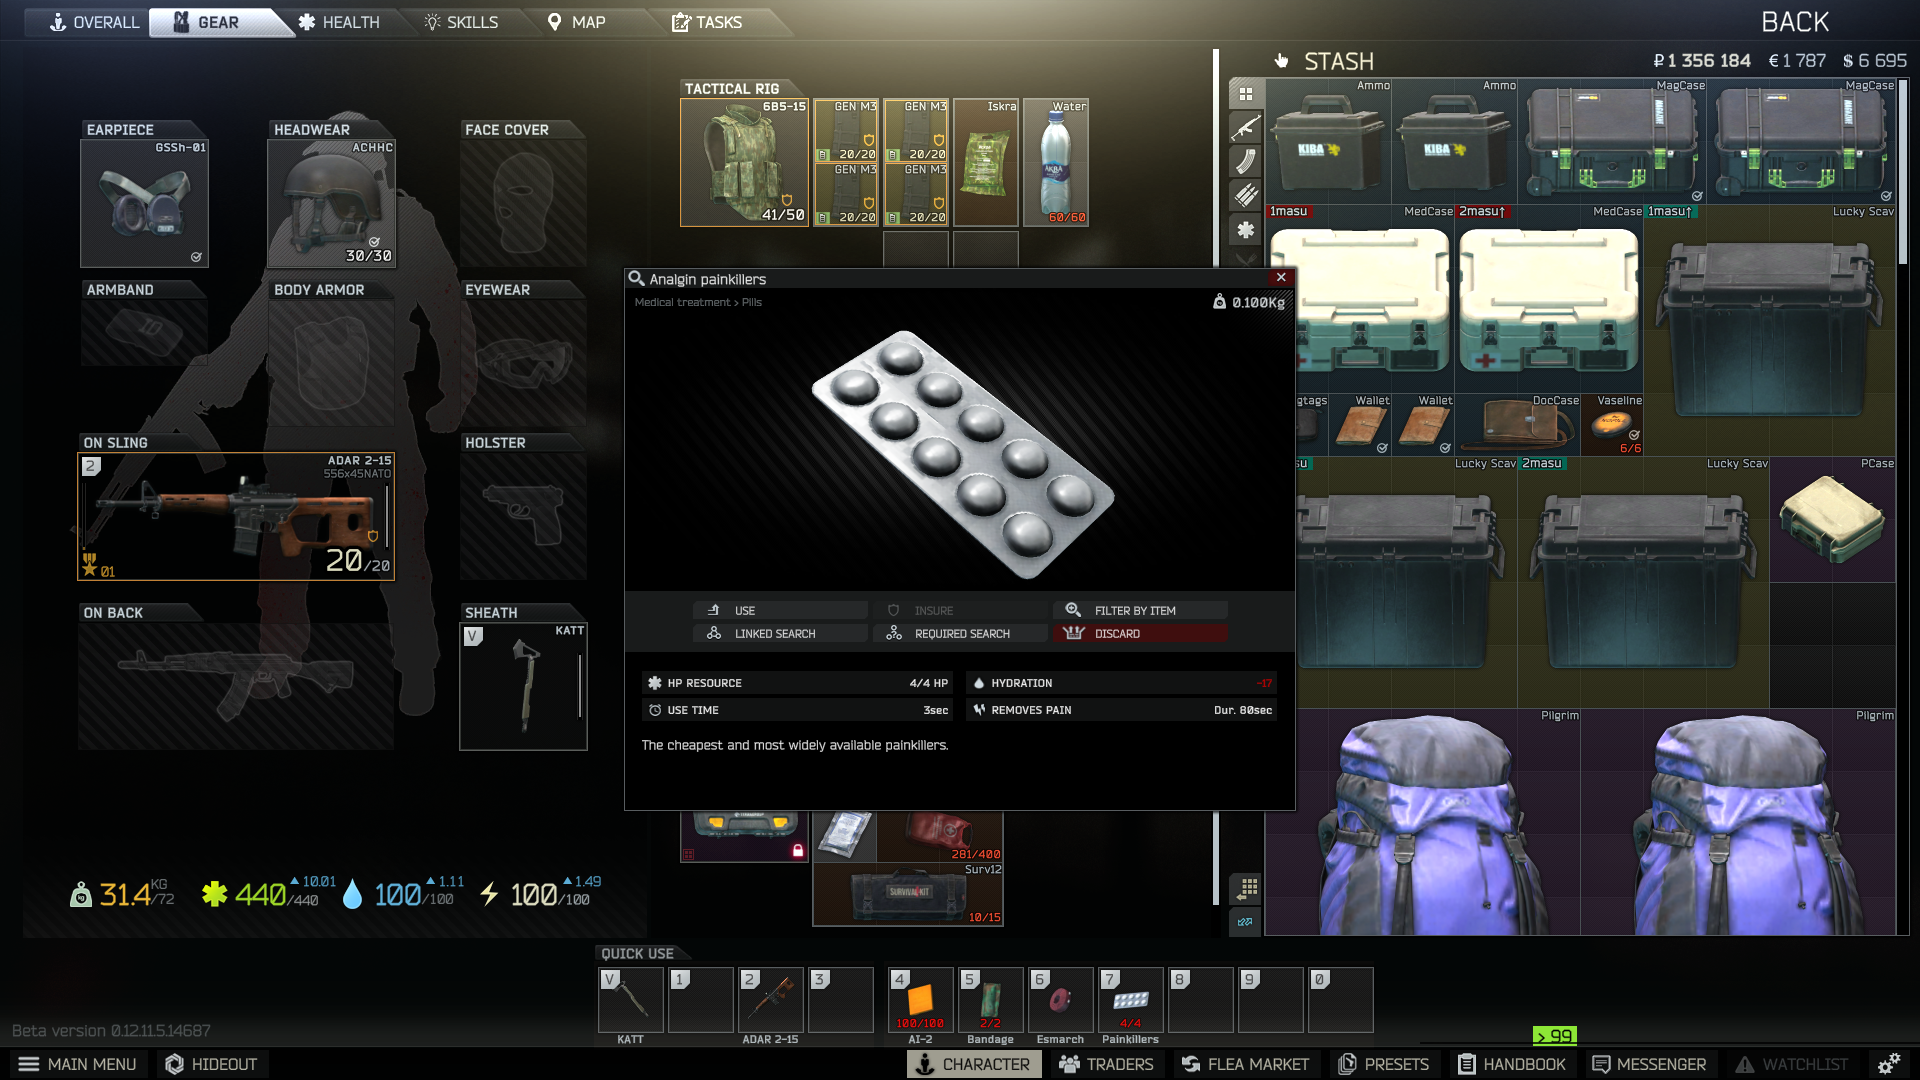Click the magnifier icon in item window title
Image resolution: width=1920 pixels, height=1080 pixels.
(636, 279)
